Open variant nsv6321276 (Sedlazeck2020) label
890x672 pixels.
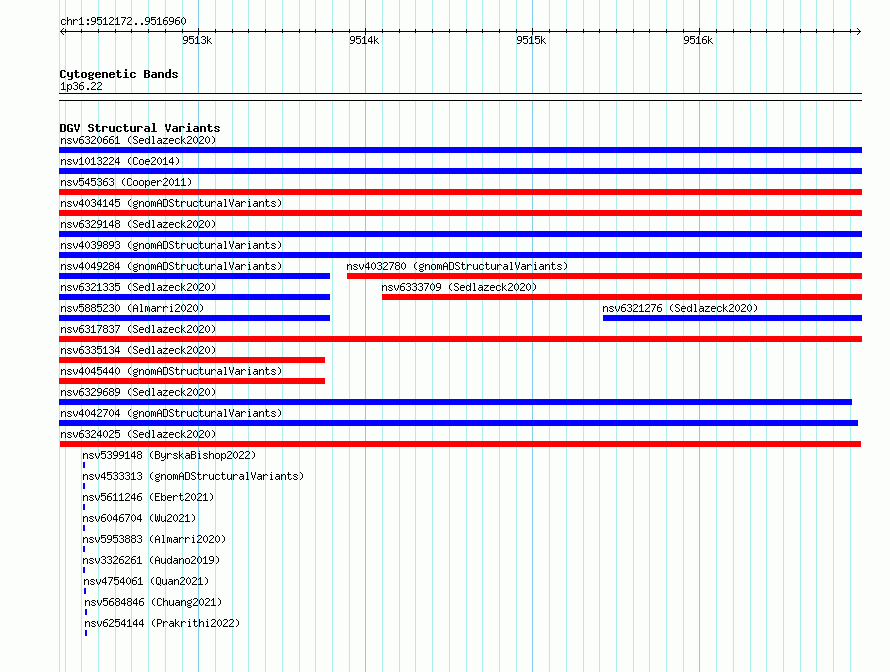[680, 308]
